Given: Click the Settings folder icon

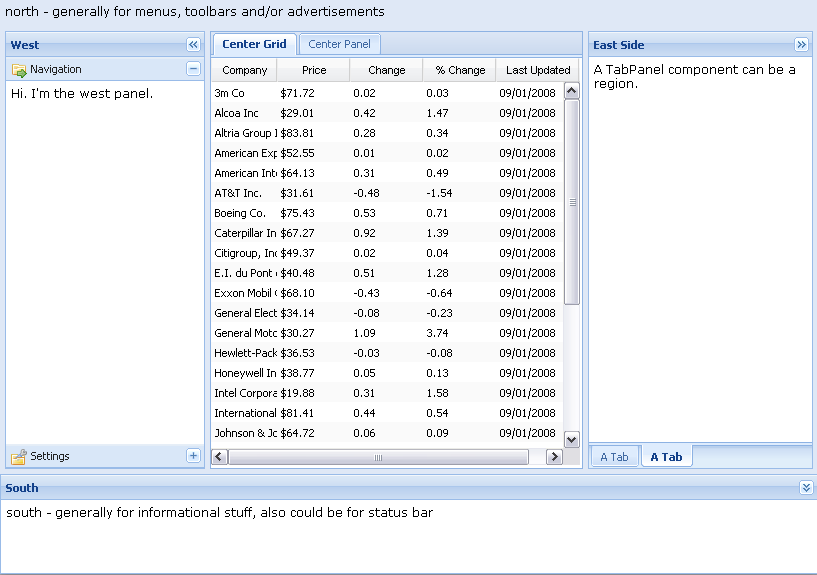Looking at the screenshot, I should tap(19, 457).
